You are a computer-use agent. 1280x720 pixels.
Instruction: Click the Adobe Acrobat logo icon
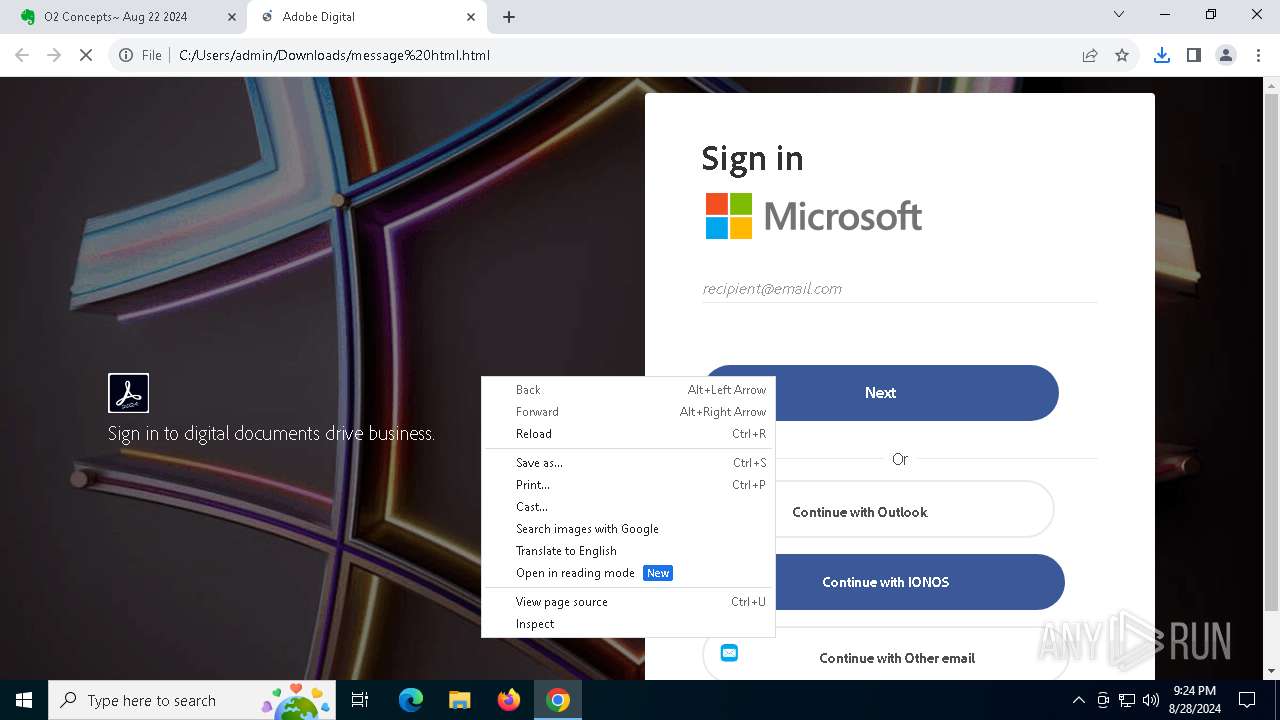(x=128, y=393)
